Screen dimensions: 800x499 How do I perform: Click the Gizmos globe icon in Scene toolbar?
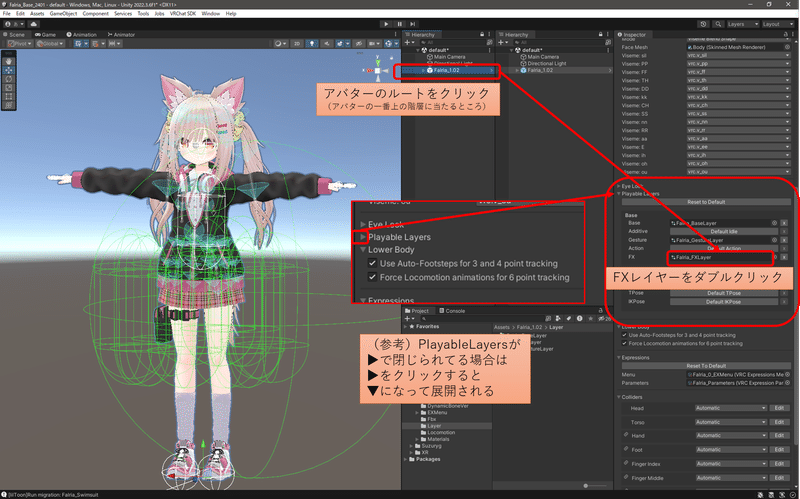[390, 44]
